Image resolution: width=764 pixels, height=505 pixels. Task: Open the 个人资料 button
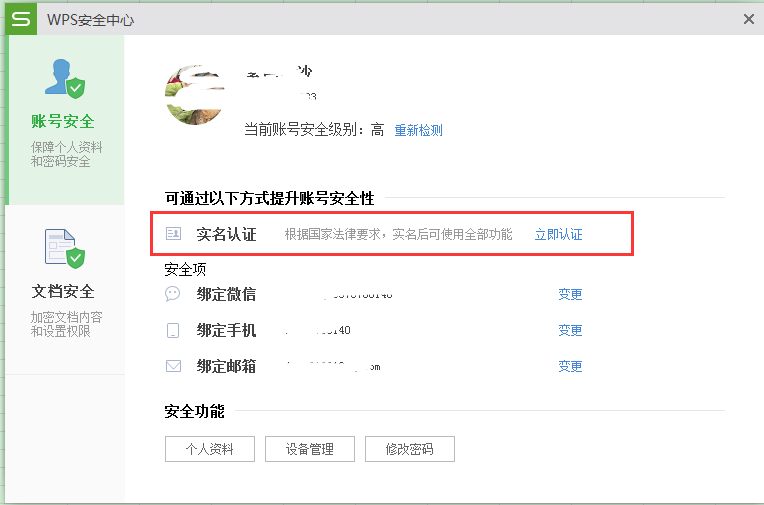(210, 449)
